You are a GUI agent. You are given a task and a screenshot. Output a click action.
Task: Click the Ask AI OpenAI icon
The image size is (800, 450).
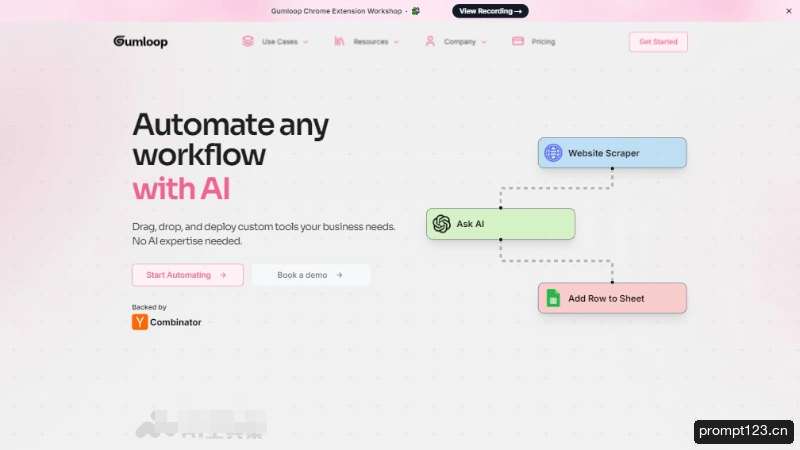pos(442,223)
